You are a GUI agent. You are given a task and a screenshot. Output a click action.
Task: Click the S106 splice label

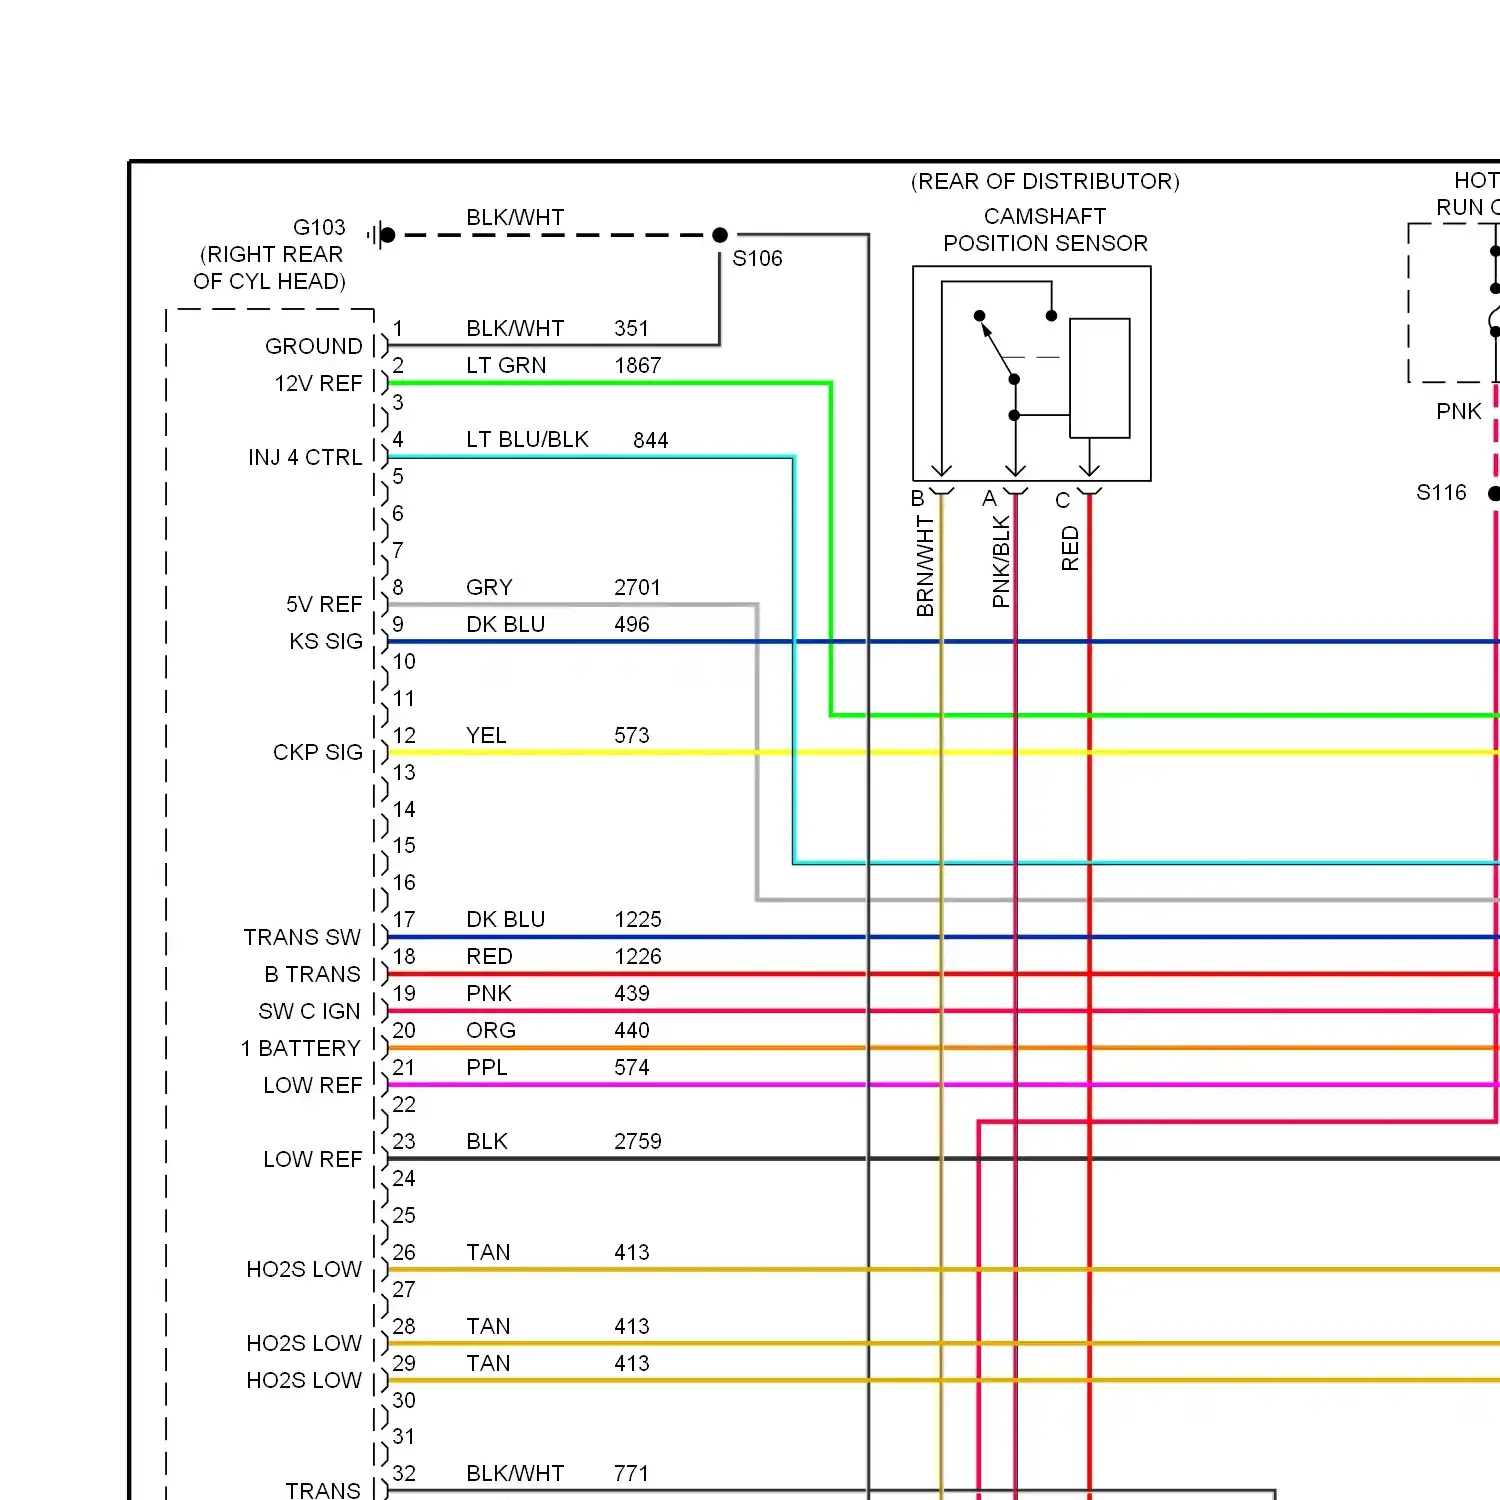coord(757,259)
